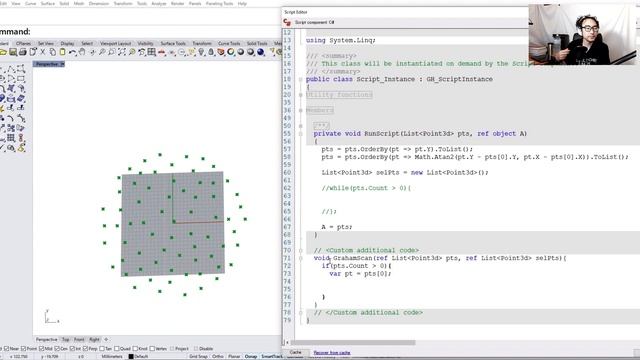Viewport: 640px width, 360px height.
Task: Click the red car icon in the toolbar
Action: (x=162, y=52)
